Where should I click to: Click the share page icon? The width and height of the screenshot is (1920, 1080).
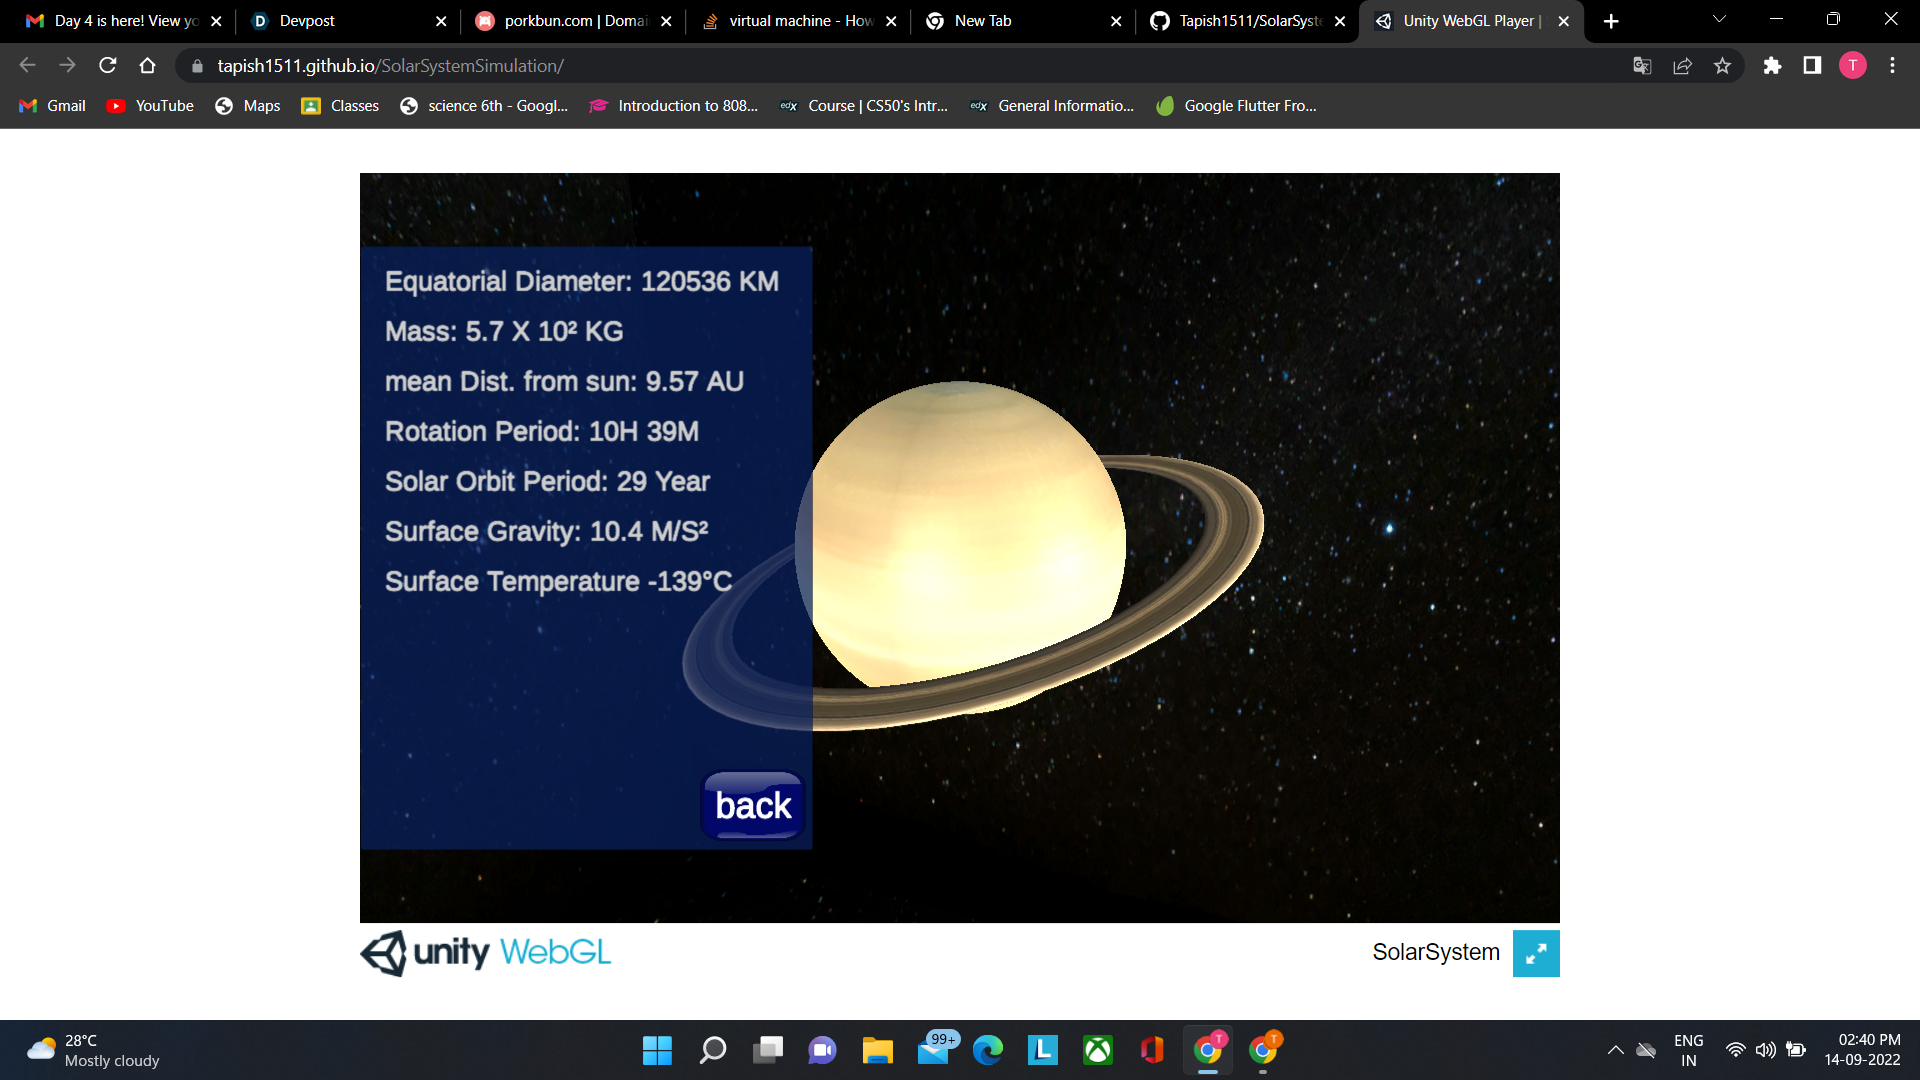click(x=1682, y=66)
